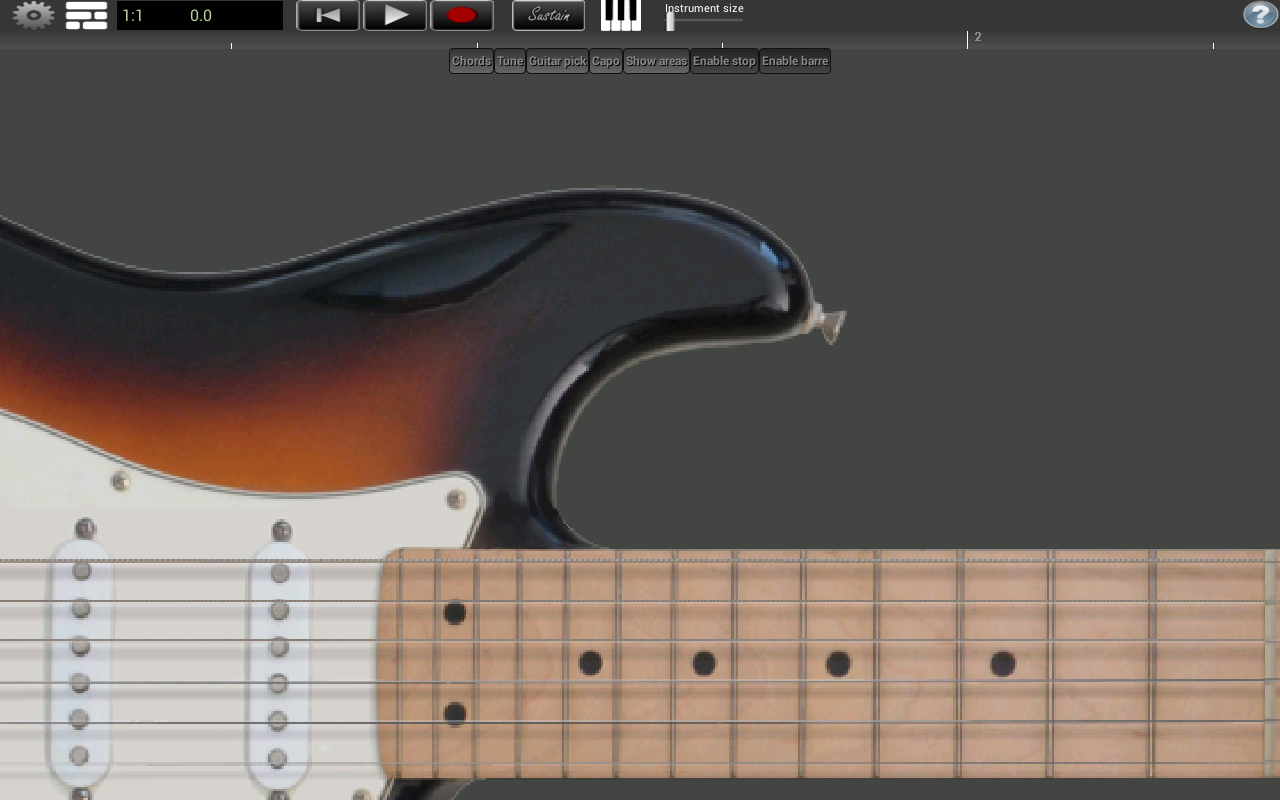Start recording with the record icon
The height and width of the screenshot is (800, 1280).
point(462,15)
